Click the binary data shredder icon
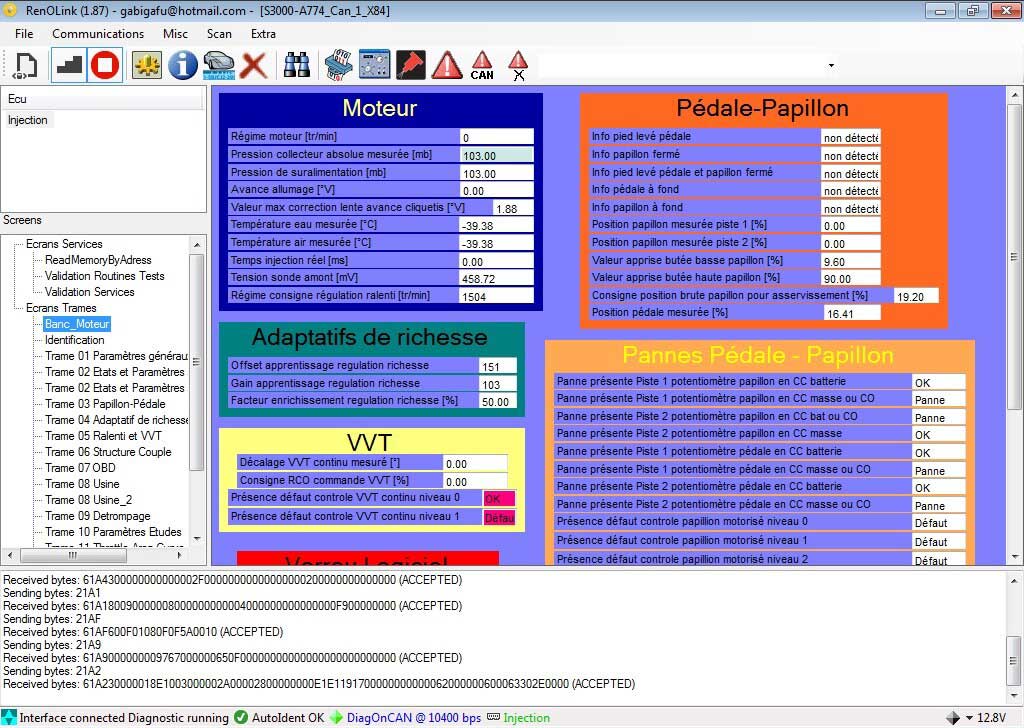The width and height of the screenshot is (1024, 728). 339,65
